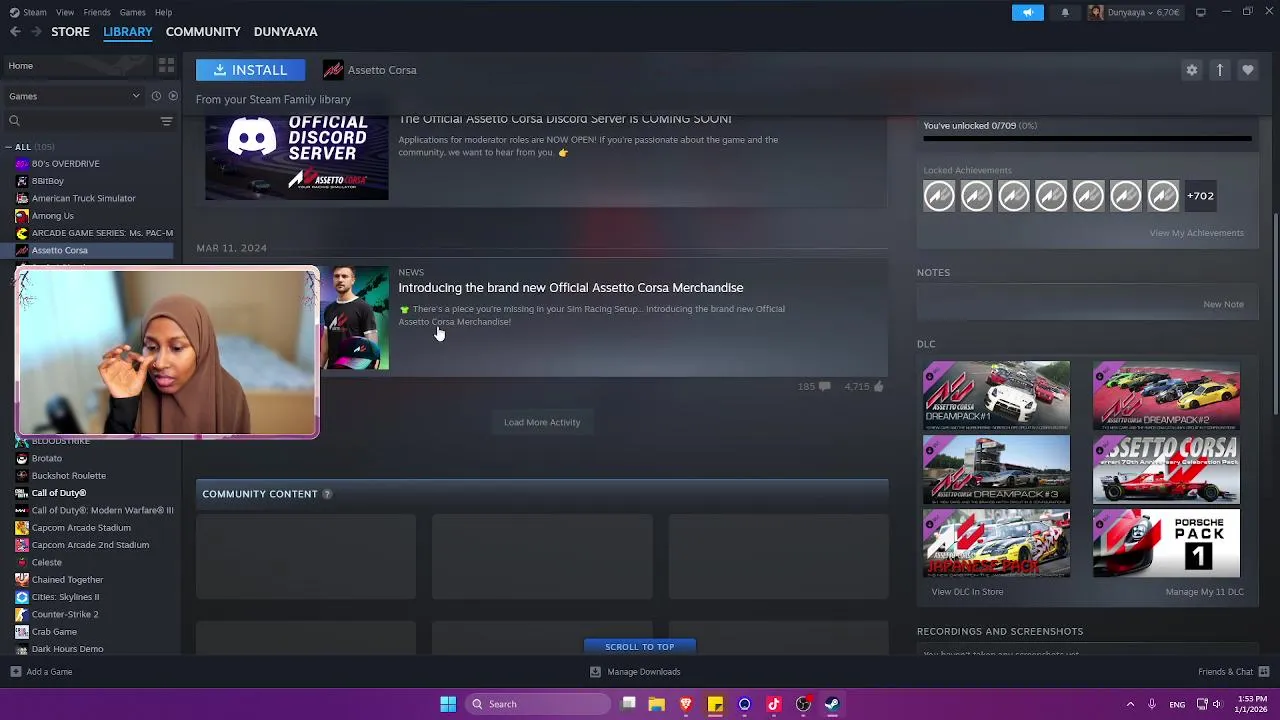Screen dimensions: 1280x720
Task: Click Load More Activity
Action: click(x=542, y=422)
